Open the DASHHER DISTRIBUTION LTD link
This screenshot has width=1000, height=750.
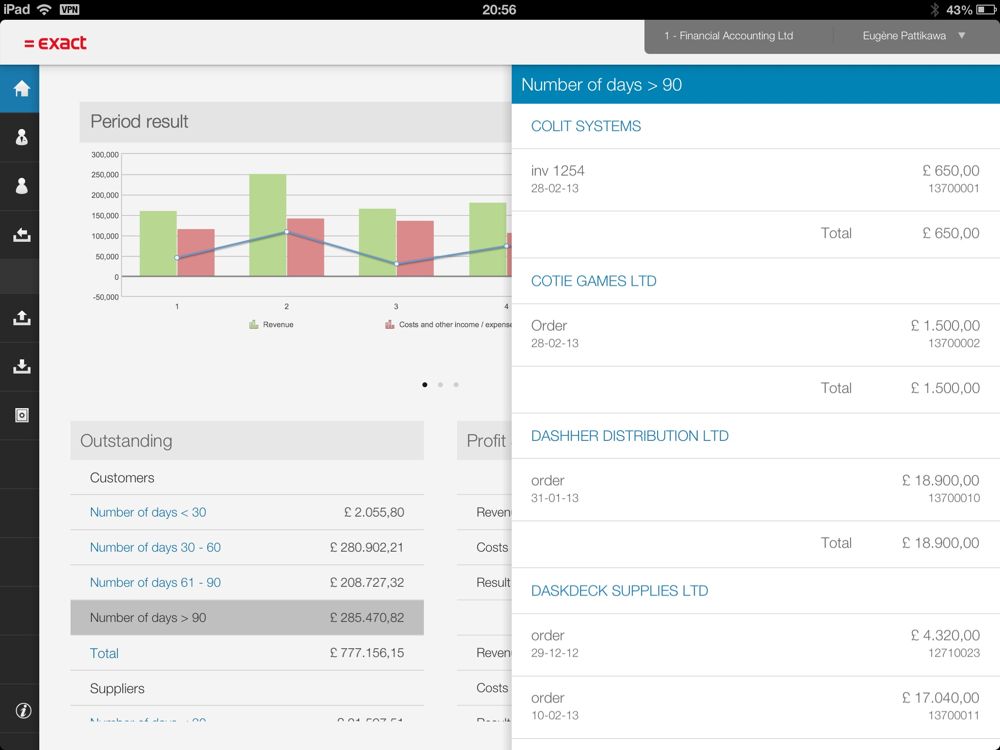(x=629, y=437)
